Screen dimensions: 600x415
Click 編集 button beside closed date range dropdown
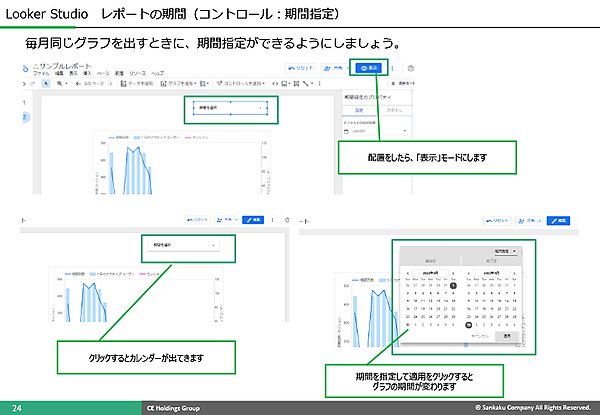[253, 220]
